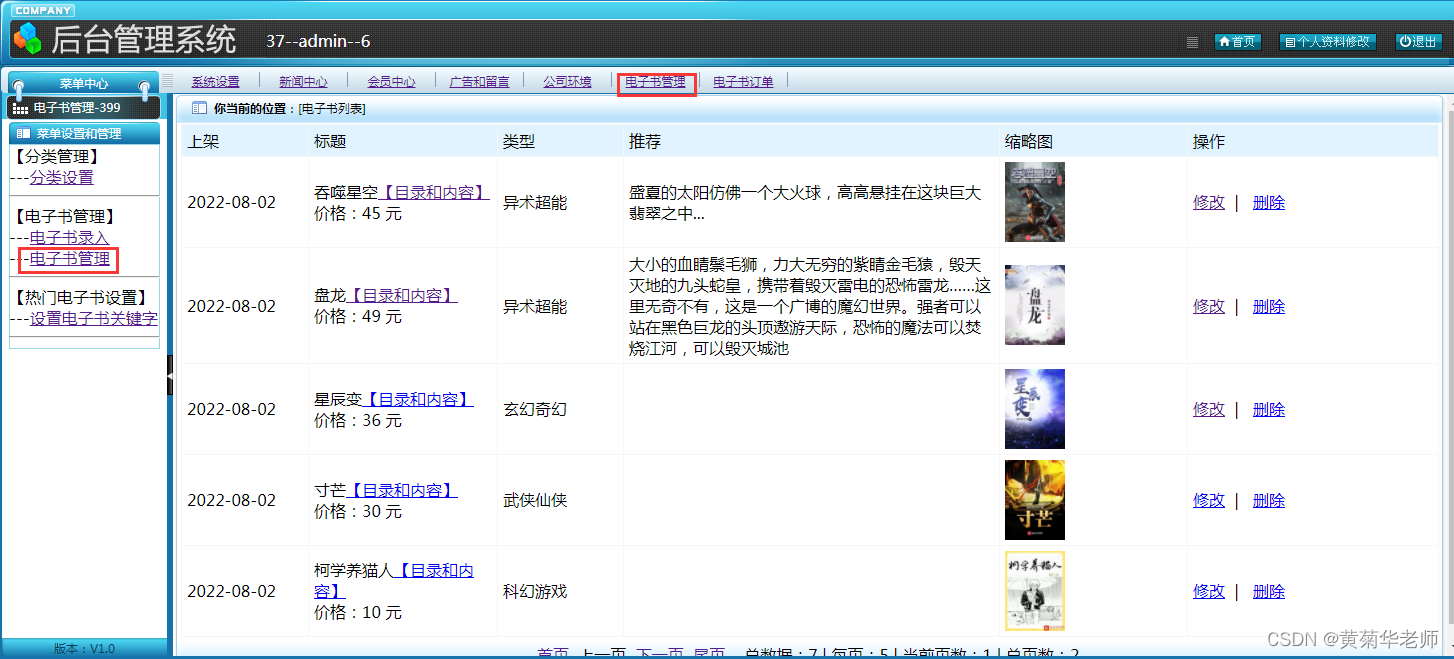Click 价格：45 元 text

pyautogui.click(x=358, y=213)
